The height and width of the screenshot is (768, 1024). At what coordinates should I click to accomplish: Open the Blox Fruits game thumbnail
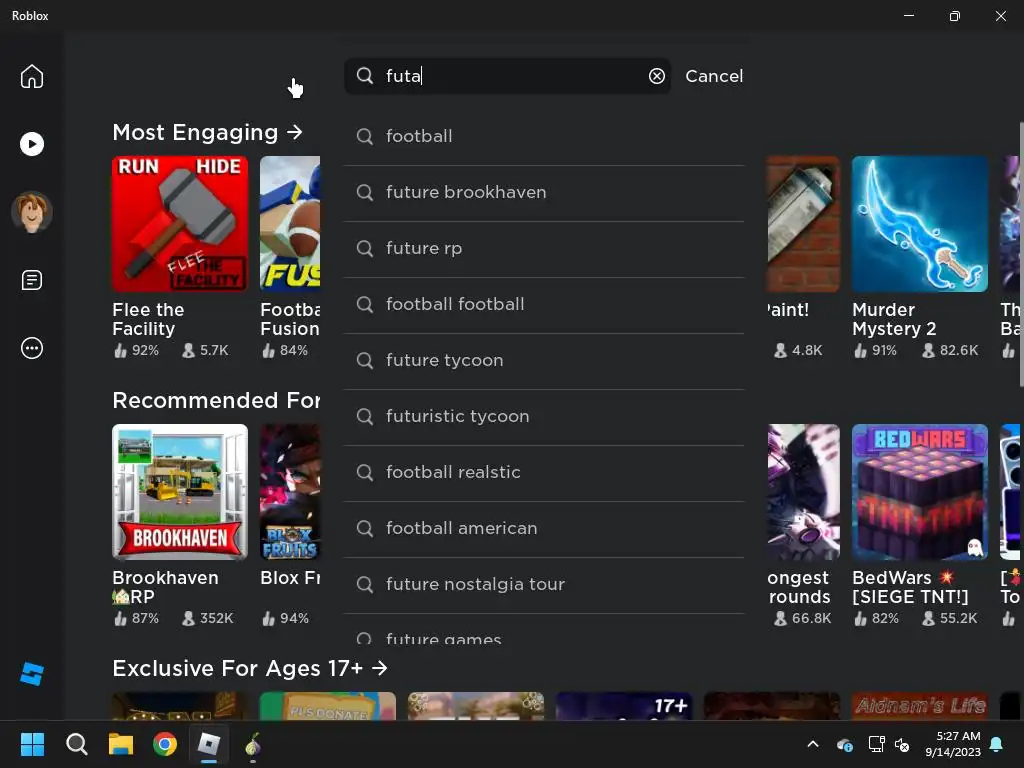[290, 492]
